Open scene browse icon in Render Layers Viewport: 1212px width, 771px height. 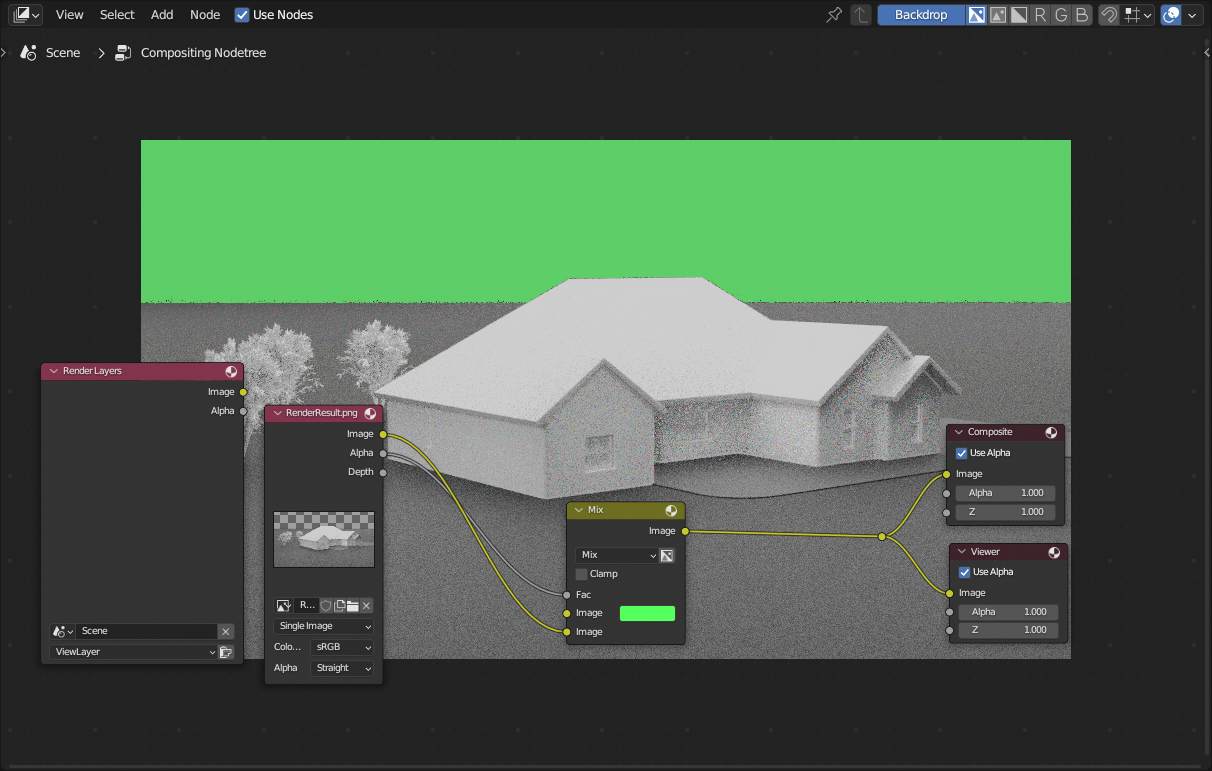(63, 631)
